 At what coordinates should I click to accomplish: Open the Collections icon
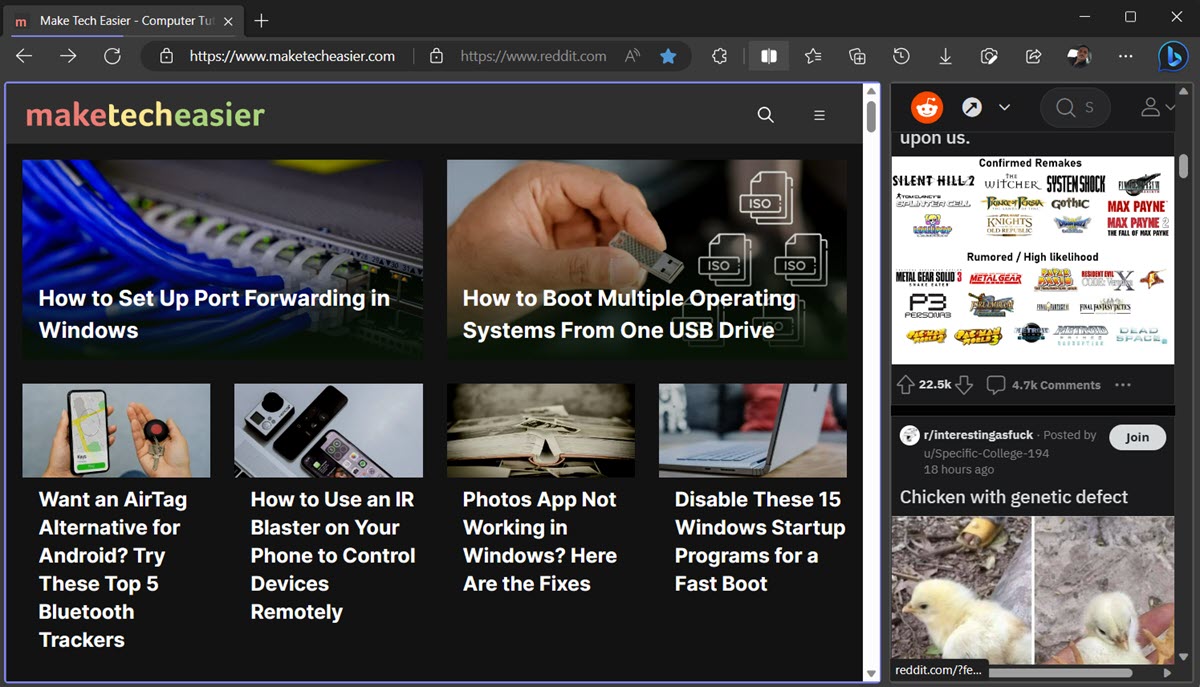pyautogui.click(x=857, y=56)
